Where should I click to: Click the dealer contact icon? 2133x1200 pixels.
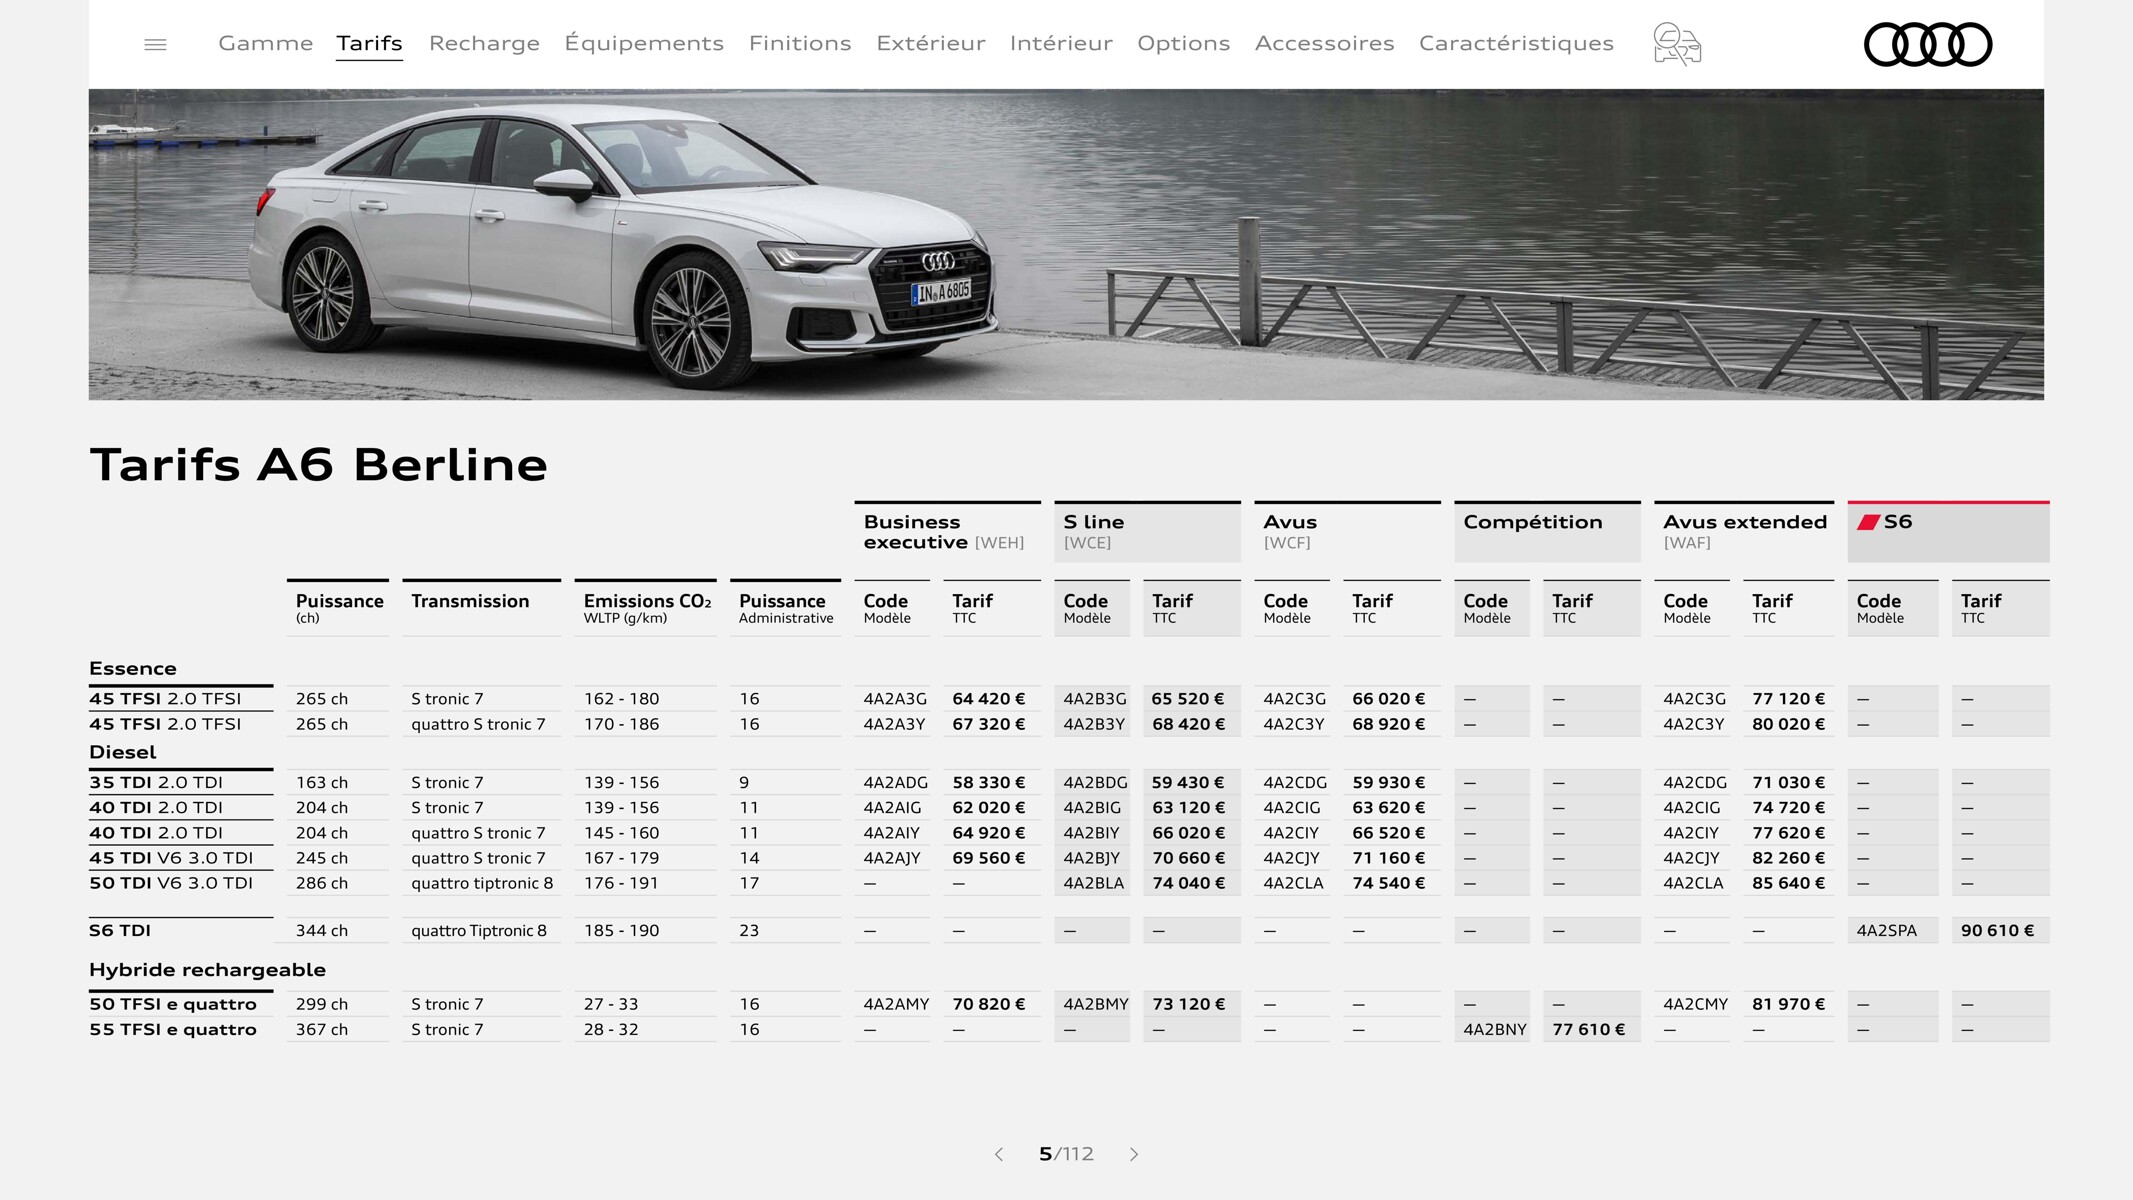tap(1677, 44)
